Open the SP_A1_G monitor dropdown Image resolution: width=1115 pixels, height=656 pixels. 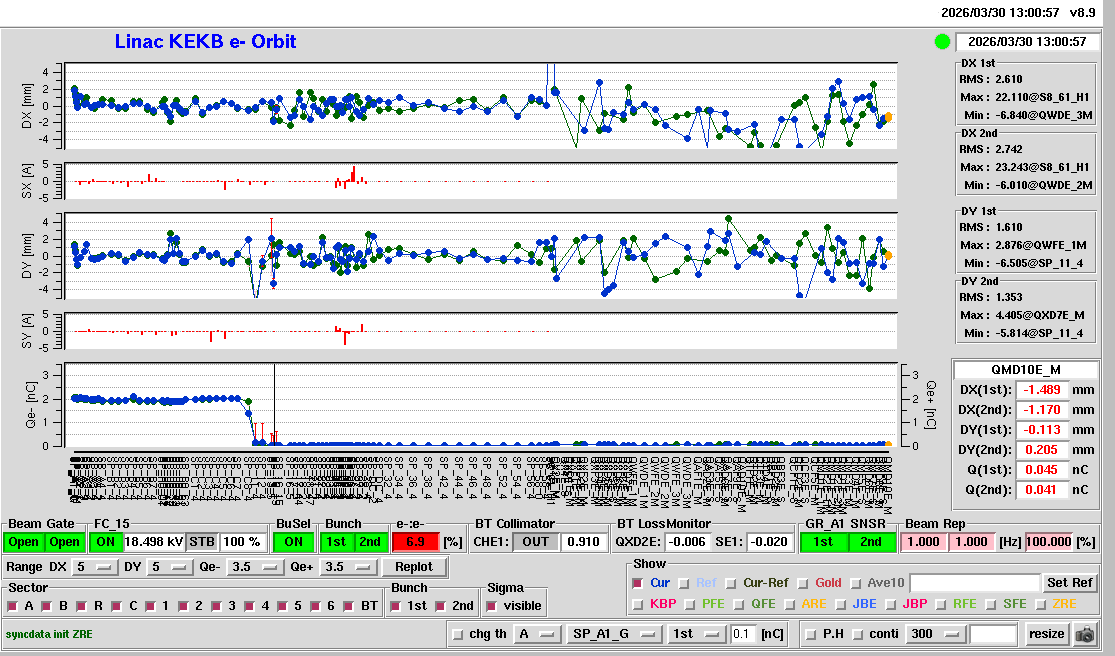click(613, 634)
